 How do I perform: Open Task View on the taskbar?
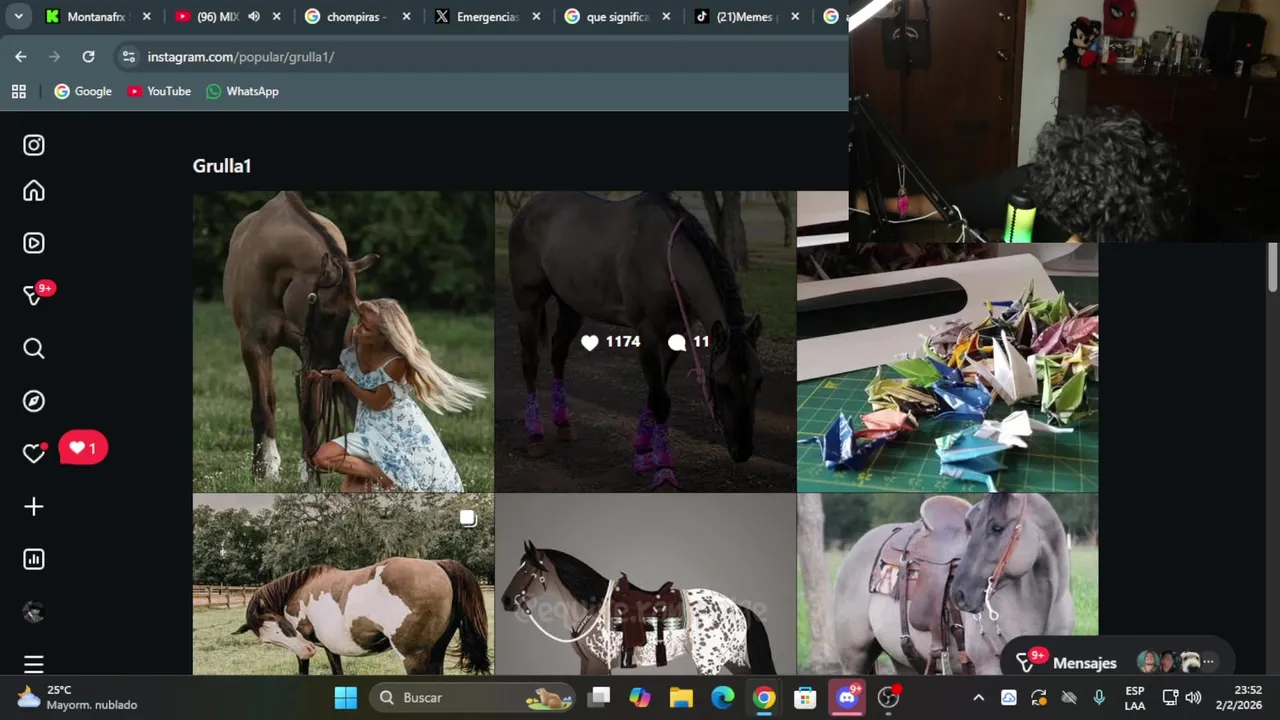click(x=599, y=697)
